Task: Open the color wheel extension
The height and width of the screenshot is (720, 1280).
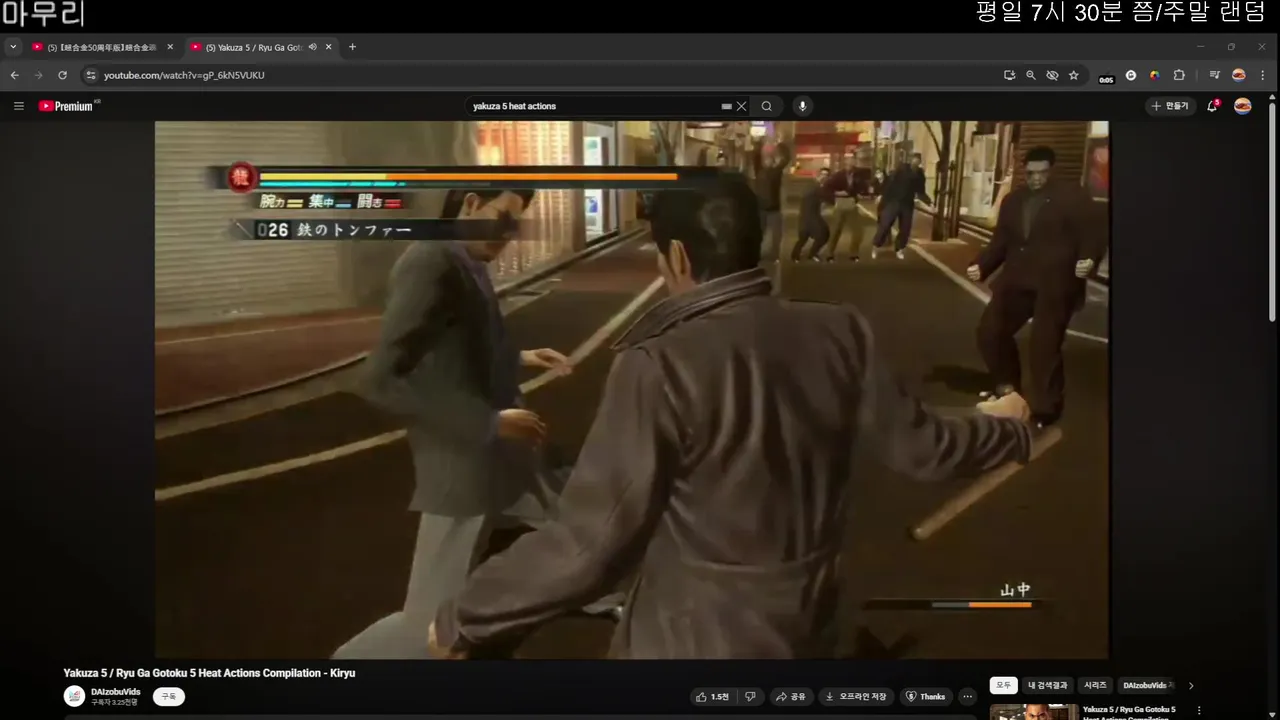Action: [x=1154, y=75]
